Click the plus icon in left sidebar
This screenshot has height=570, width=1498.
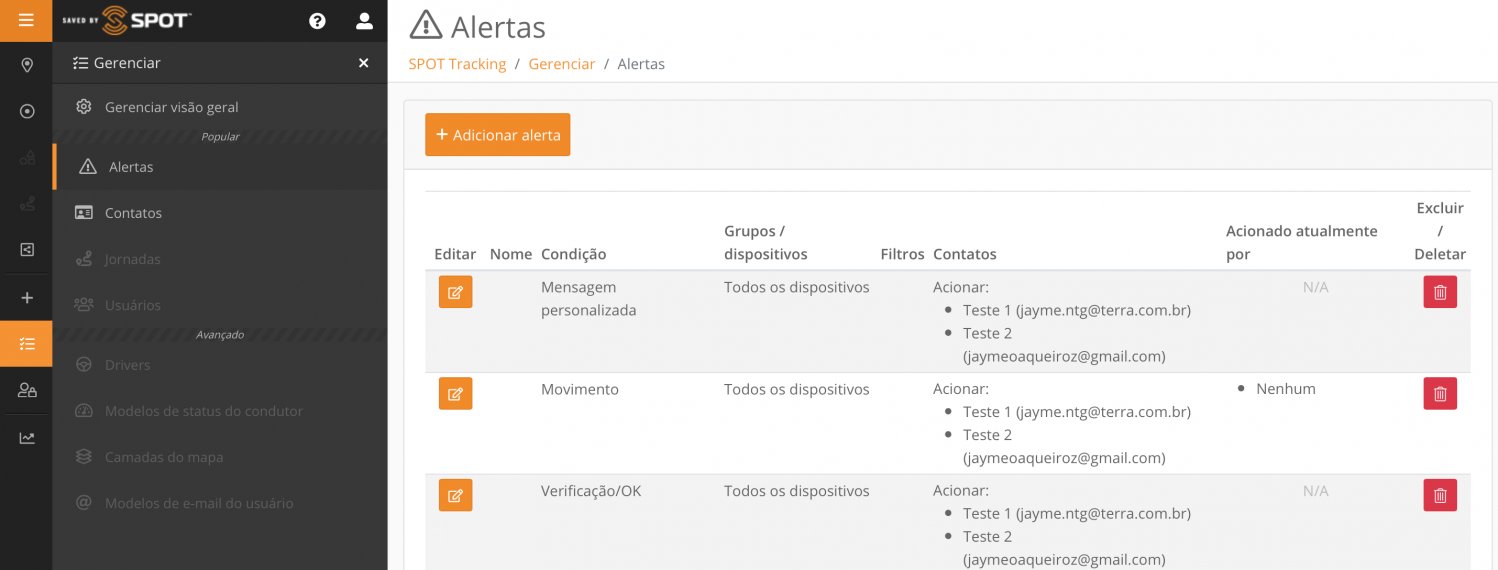[x=27, y=297]
